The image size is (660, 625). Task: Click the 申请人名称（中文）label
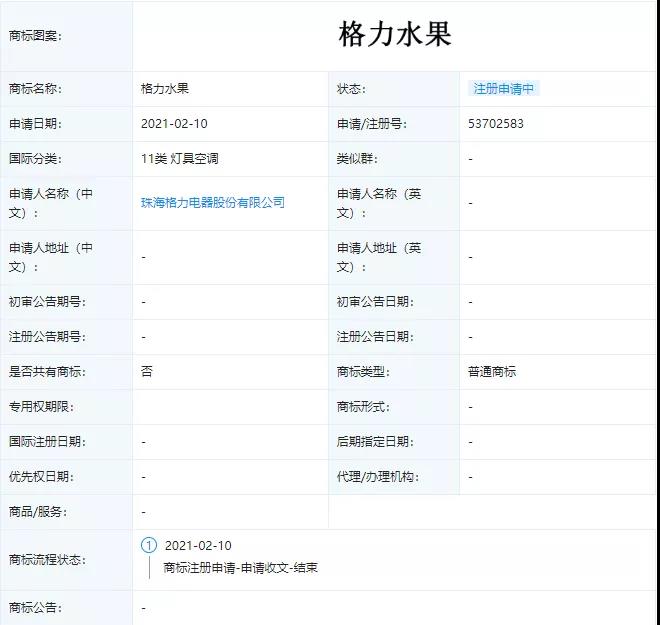tap(51, 203)
